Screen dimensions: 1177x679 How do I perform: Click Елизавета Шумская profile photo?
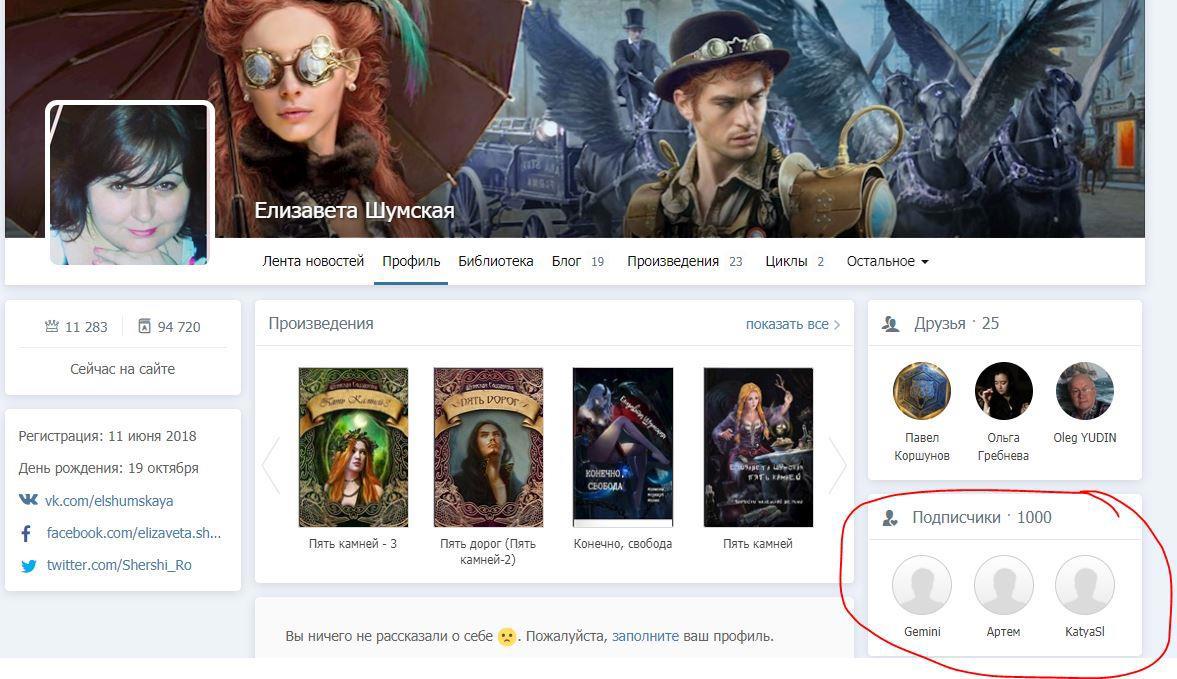(x=129, y=184)
